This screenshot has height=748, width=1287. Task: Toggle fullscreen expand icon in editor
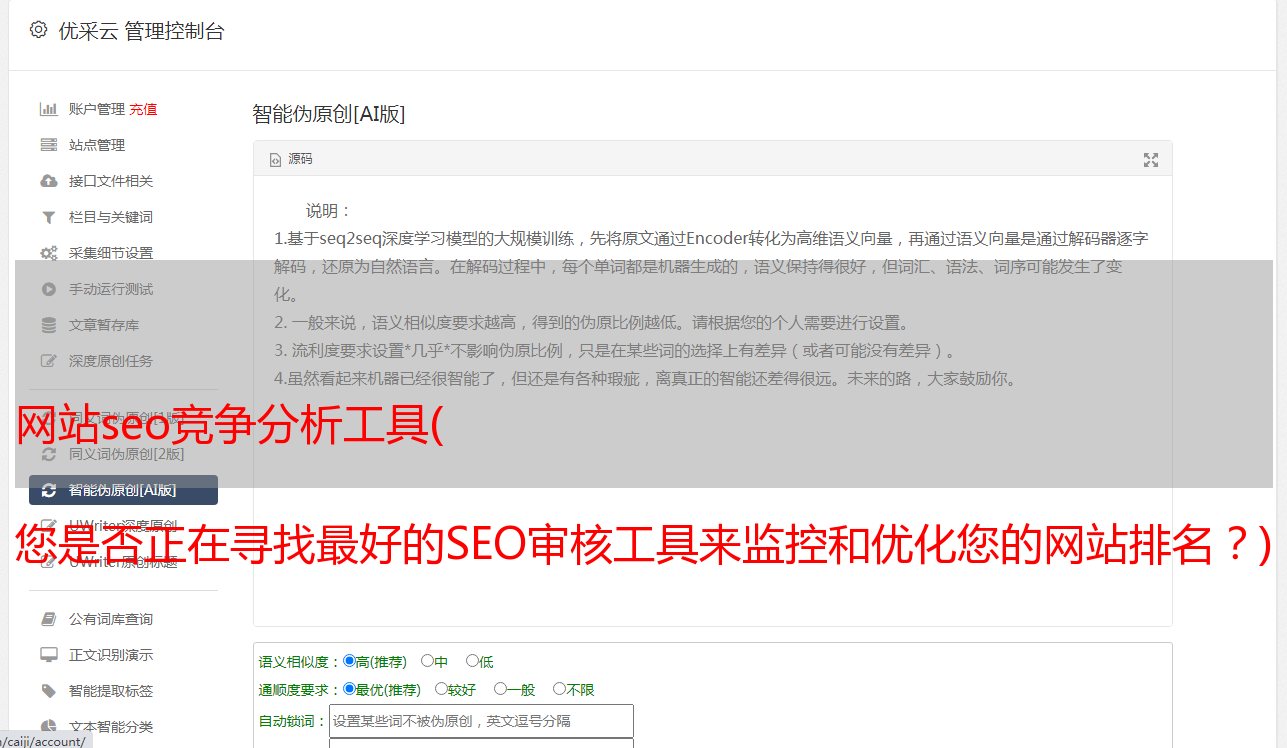tap(1151, 160)
